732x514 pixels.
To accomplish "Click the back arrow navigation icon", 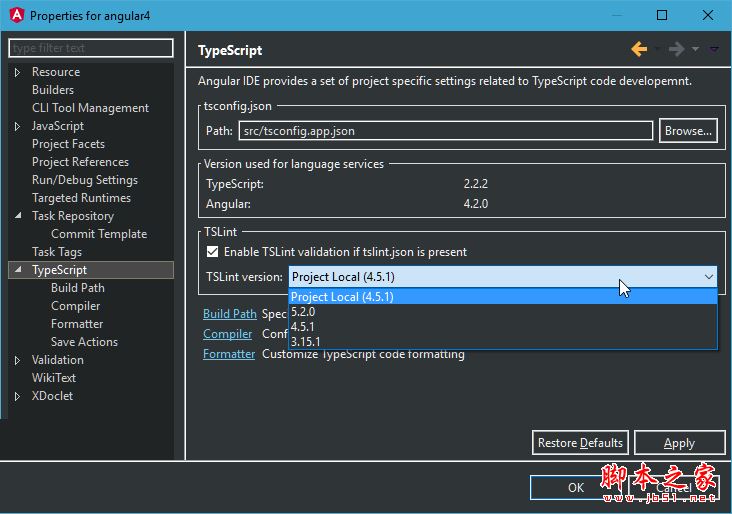I will click(639, 49).
